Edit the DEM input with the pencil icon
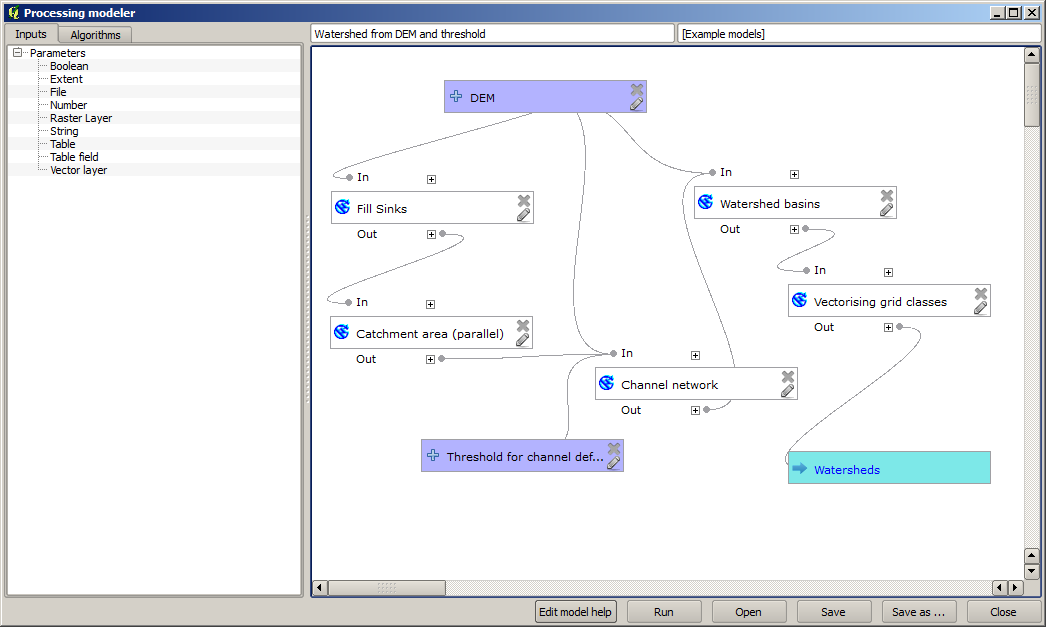 (x=637, y=104)
